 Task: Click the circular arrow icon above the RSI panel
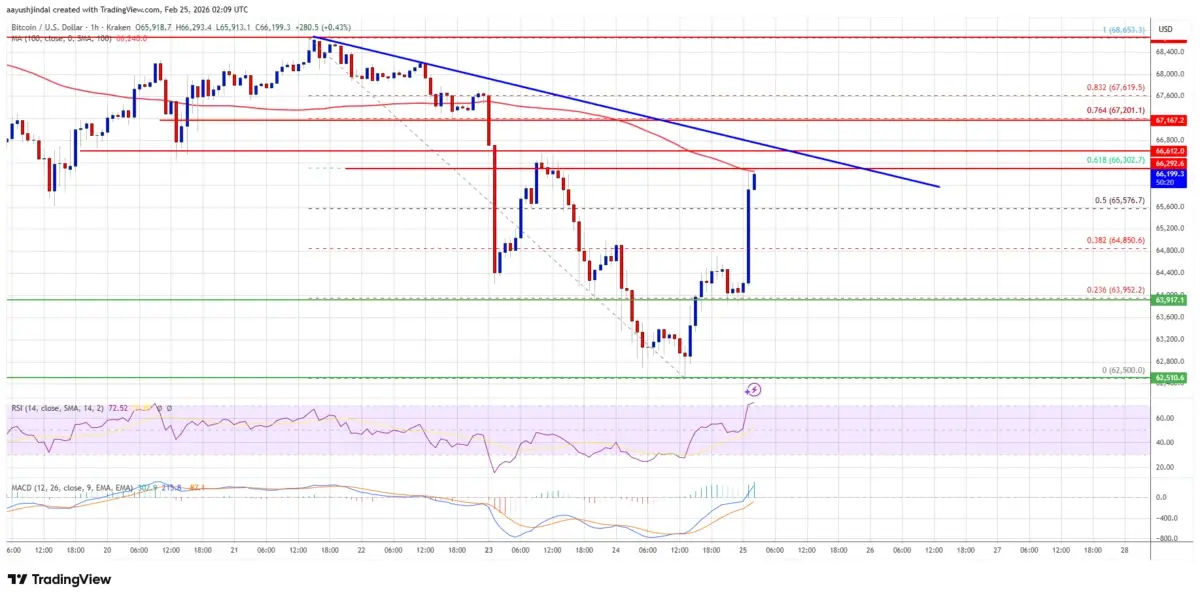(x=753, y=390)
